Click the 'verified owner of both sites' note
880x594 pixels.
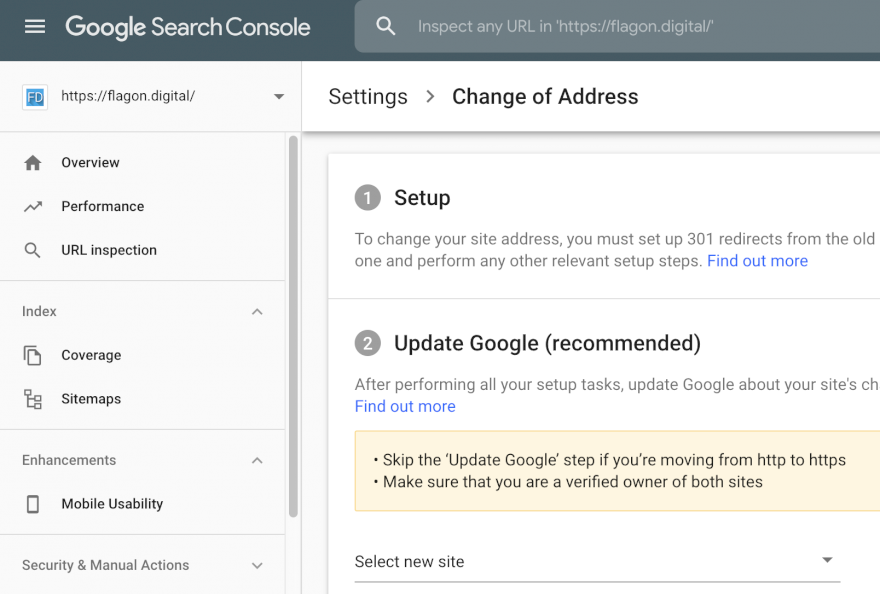[x=572, y=482]
